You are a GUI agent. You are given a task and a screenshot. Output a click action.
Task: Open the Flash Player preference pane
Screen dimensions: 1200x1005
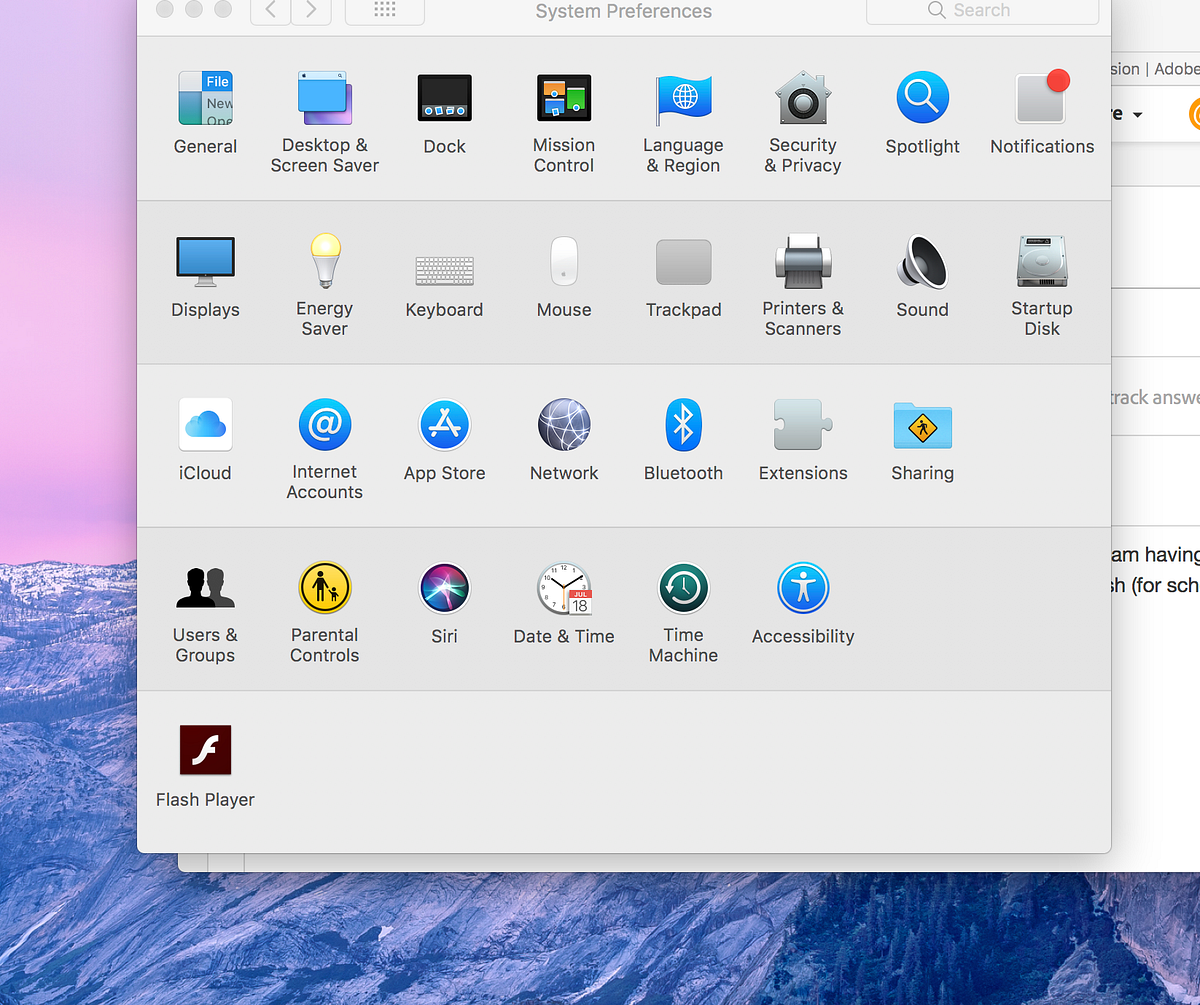tap(205, 750)
